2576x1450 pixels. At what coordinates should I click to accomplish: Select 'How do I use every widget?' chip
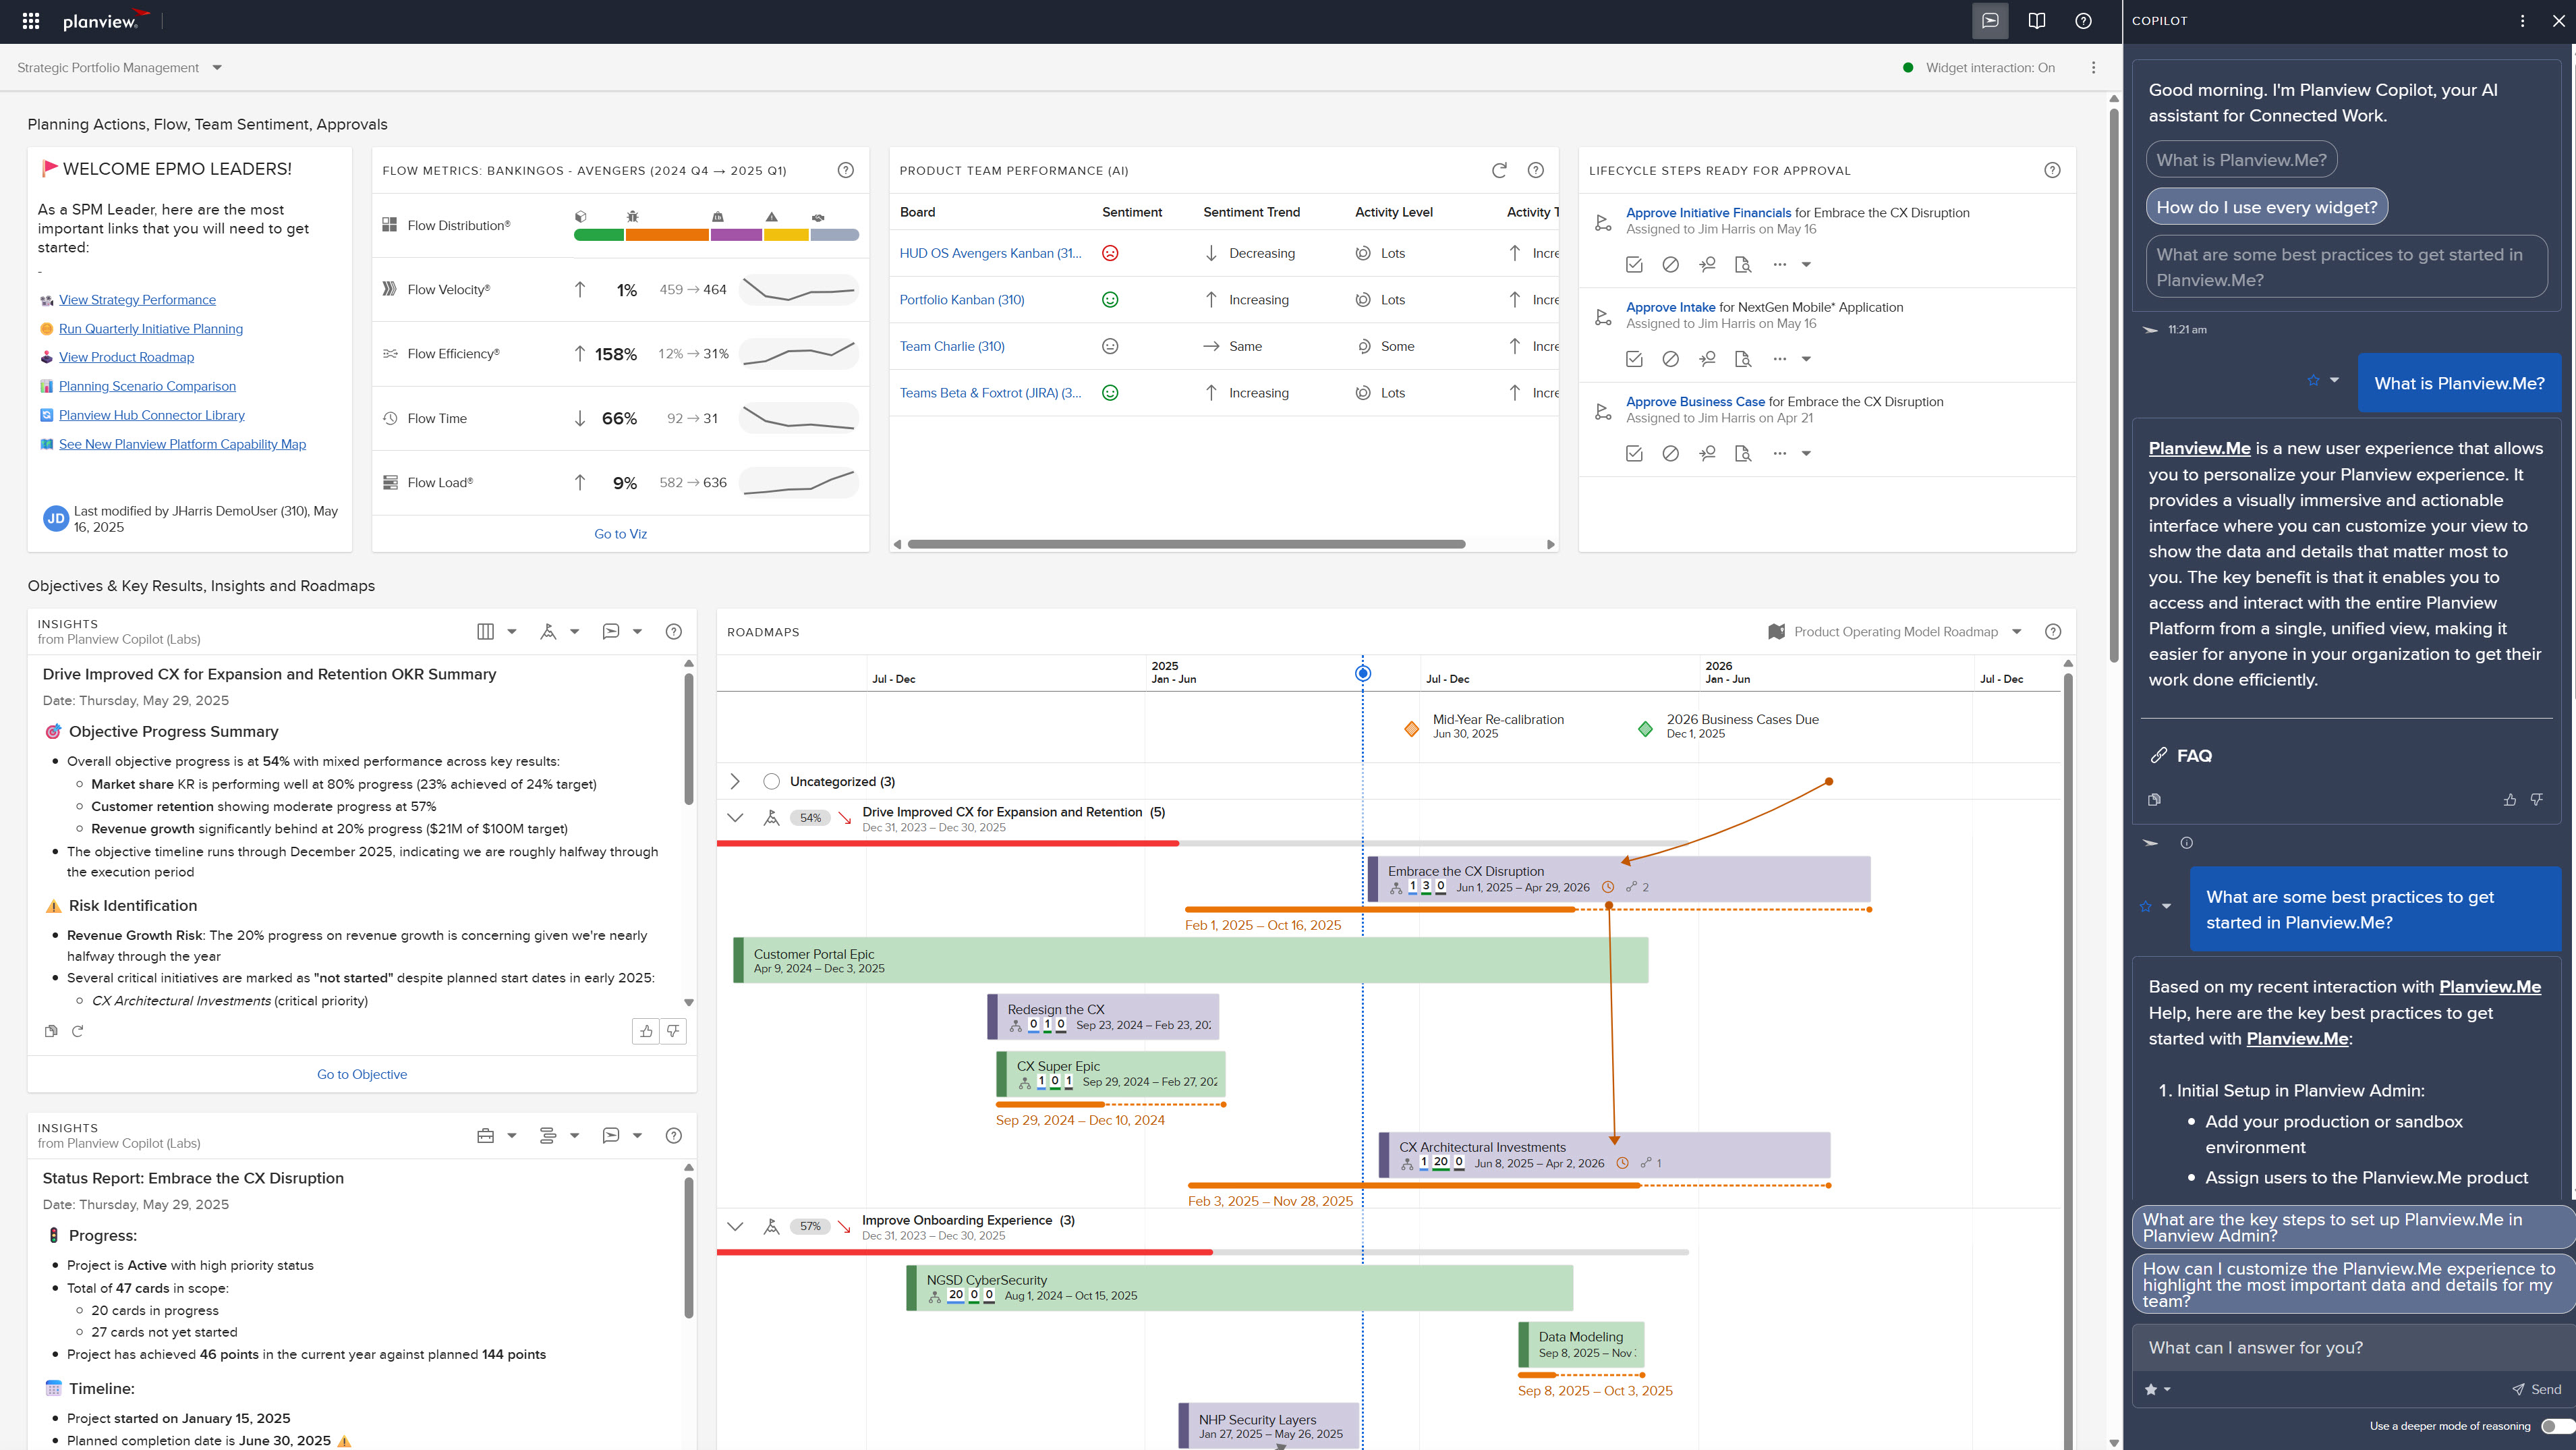2267,207
